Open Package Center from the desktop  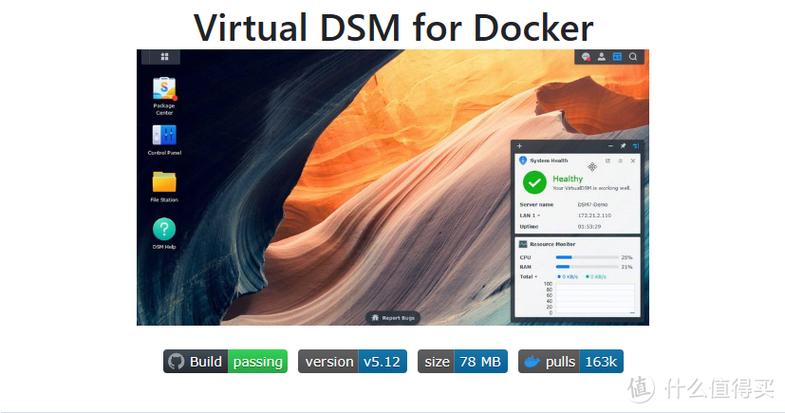[x=164, y=96]
